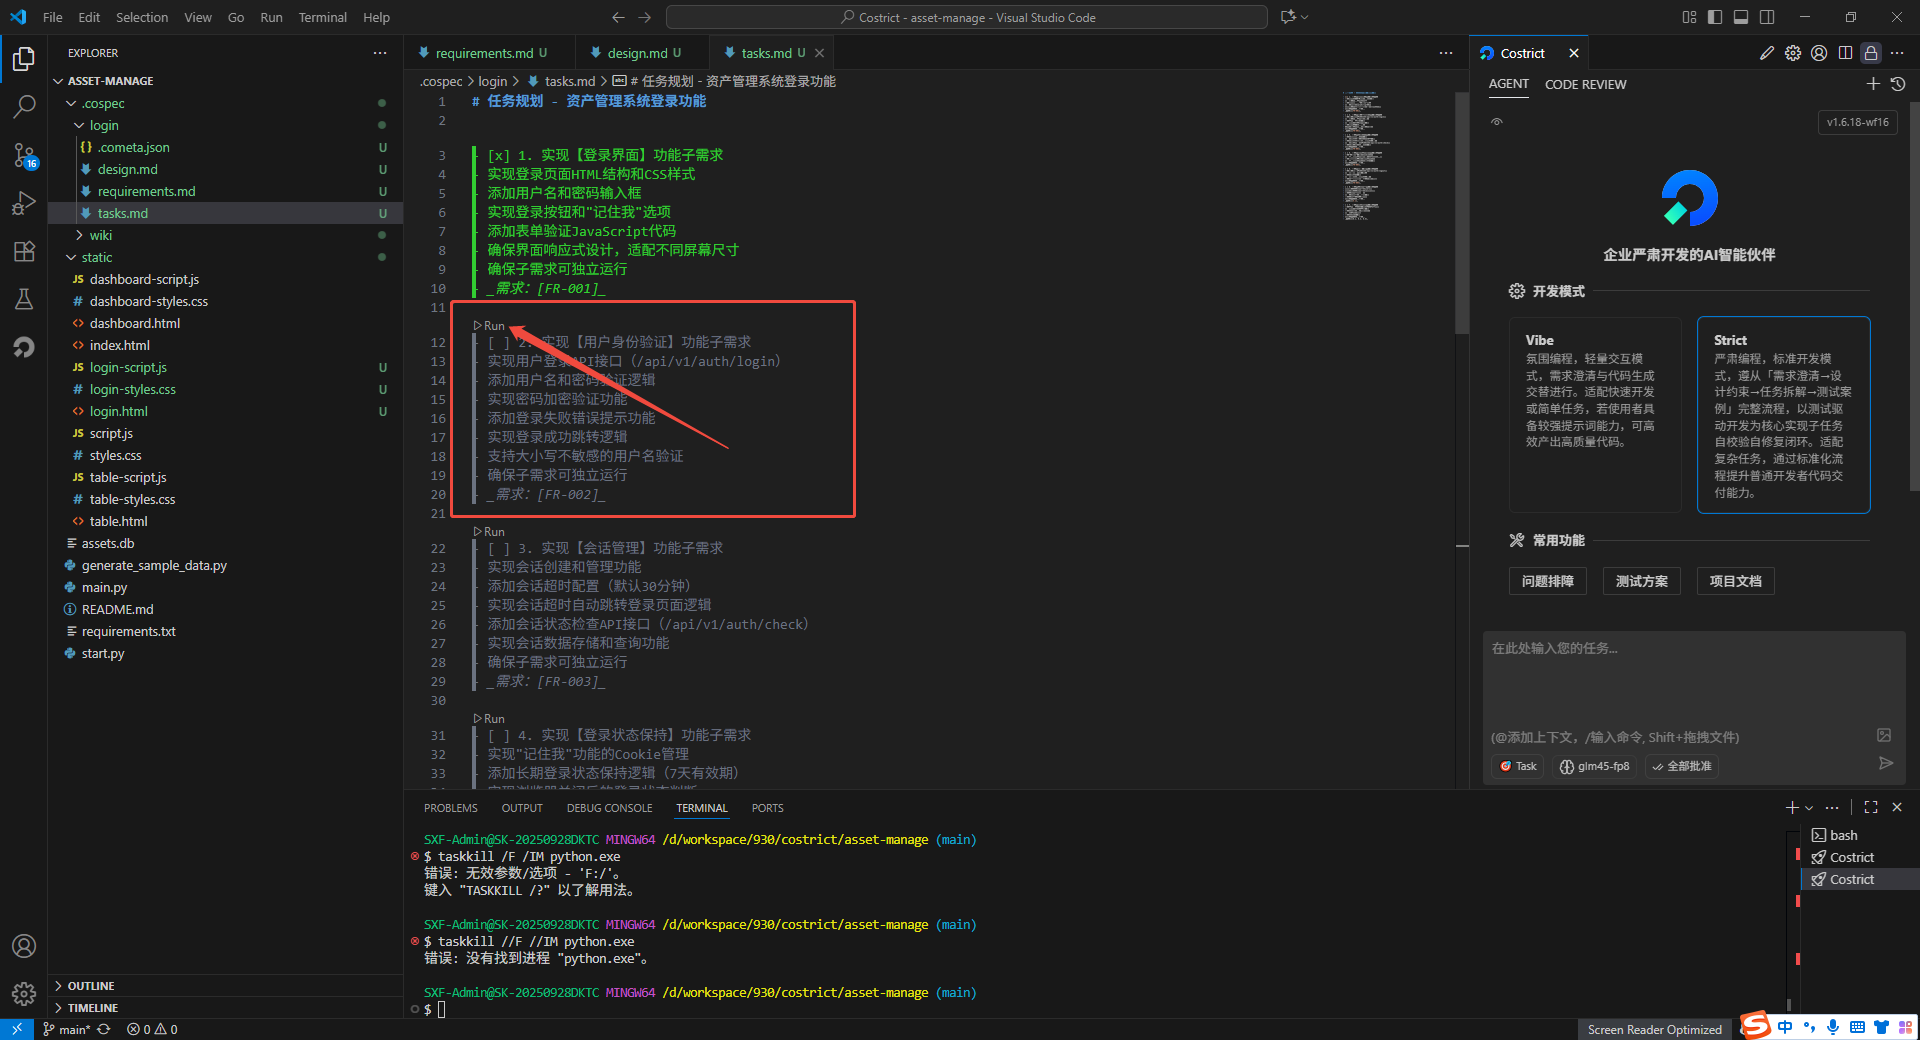Show Costrict task history

click(x=1898, y=84)
